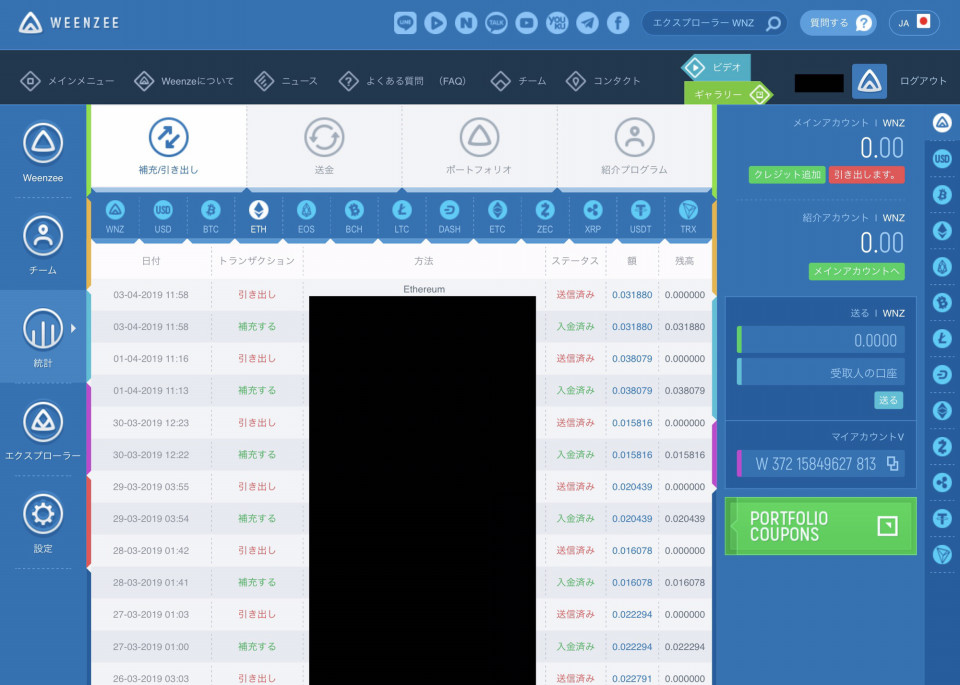Click amount 0.020439 in 29-03-2019 03:55 row
The height and width of the screenshot is (685, 960).
[x=632, y=487]
